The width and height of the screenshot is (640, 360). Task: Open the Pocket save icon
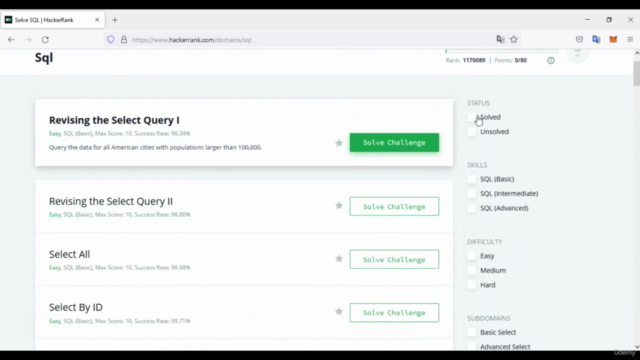pyautogui.click(x=579, y=40)
